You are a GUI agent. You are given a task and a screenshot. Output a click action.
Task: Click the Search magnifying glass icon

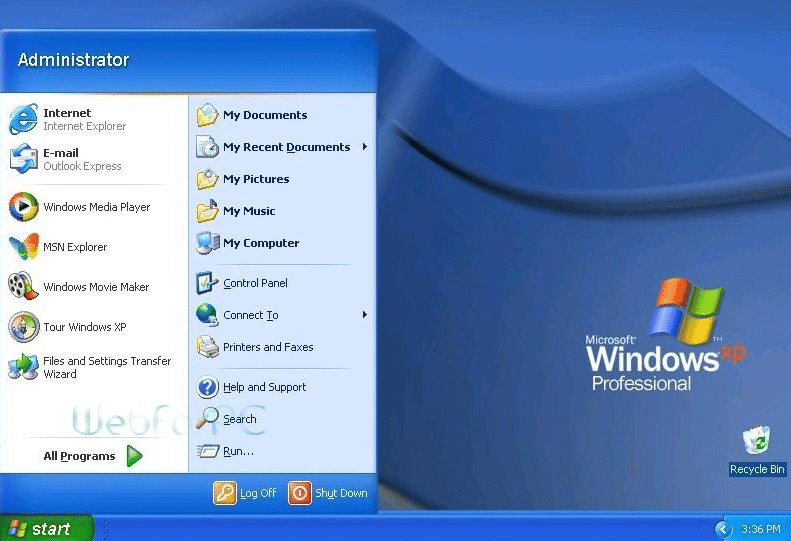pyautogui.click(x=207, y=418)
